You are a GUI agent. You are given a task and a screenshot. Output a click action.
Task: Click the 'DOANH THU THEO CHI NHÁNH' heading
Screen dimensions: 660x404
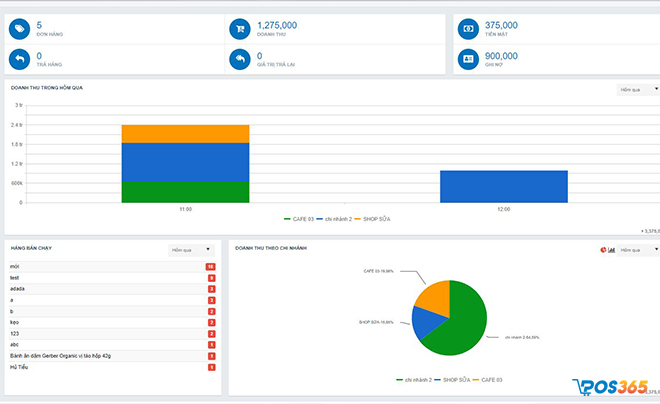pos(271,248)
